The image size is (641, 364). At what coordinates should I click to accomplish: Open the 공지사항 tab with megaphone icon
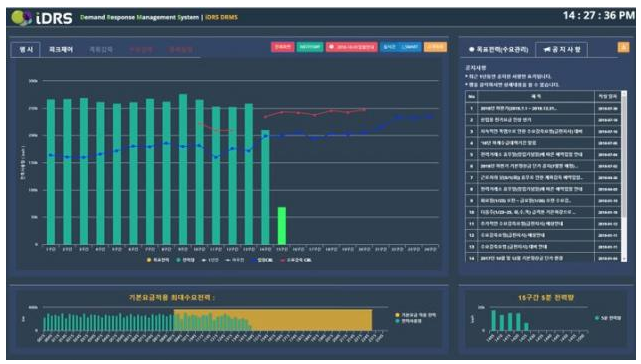(562, 49)
